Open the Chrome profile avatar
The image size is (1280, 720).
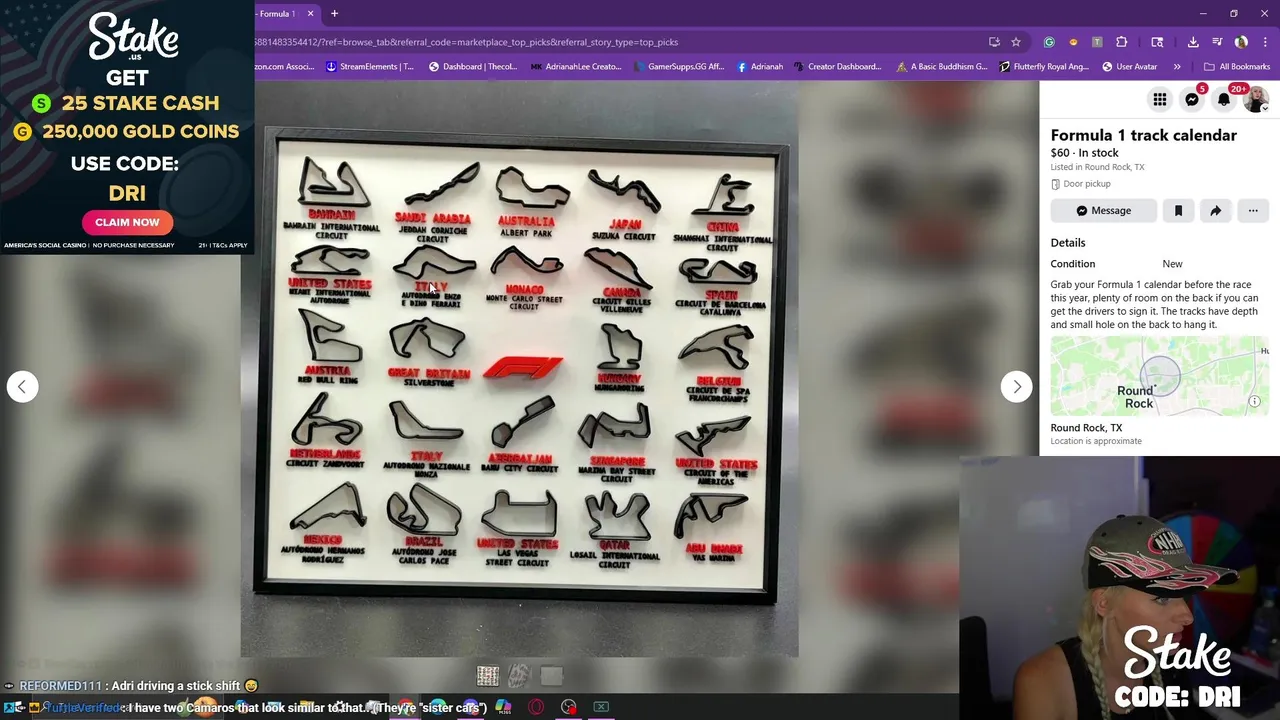pyautogui.click(x=1241, y=42)
